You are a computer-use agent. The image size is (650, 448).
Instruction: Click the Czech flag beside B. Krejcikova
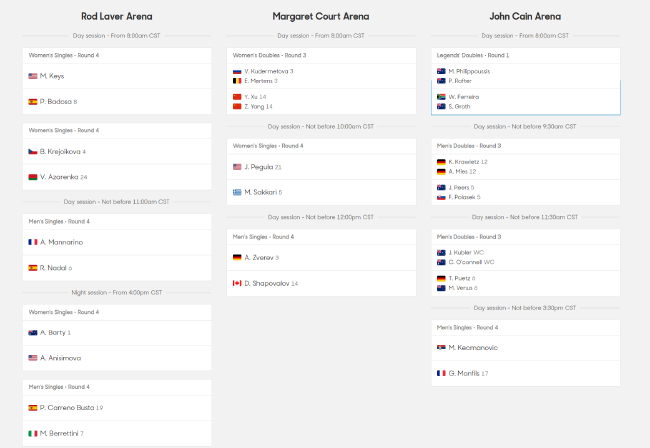pos(32,151)
